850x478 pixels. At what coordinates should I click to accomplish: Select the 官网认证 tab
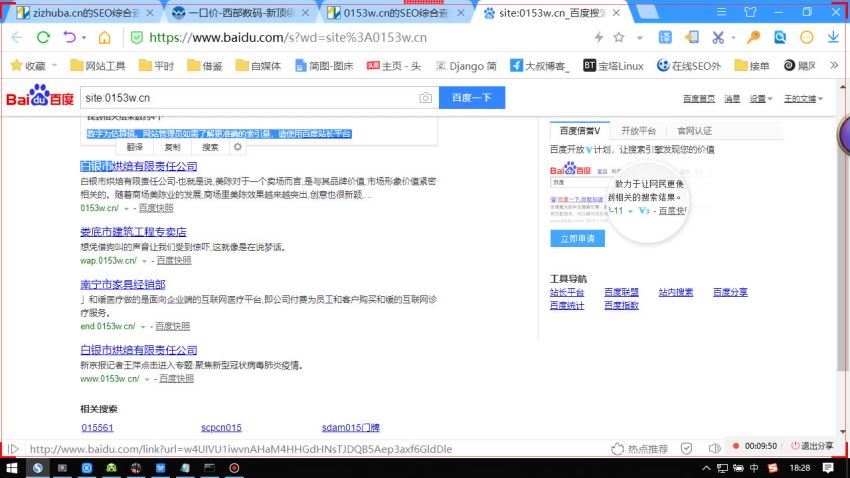pyautogui.click(x=694, y=131)
